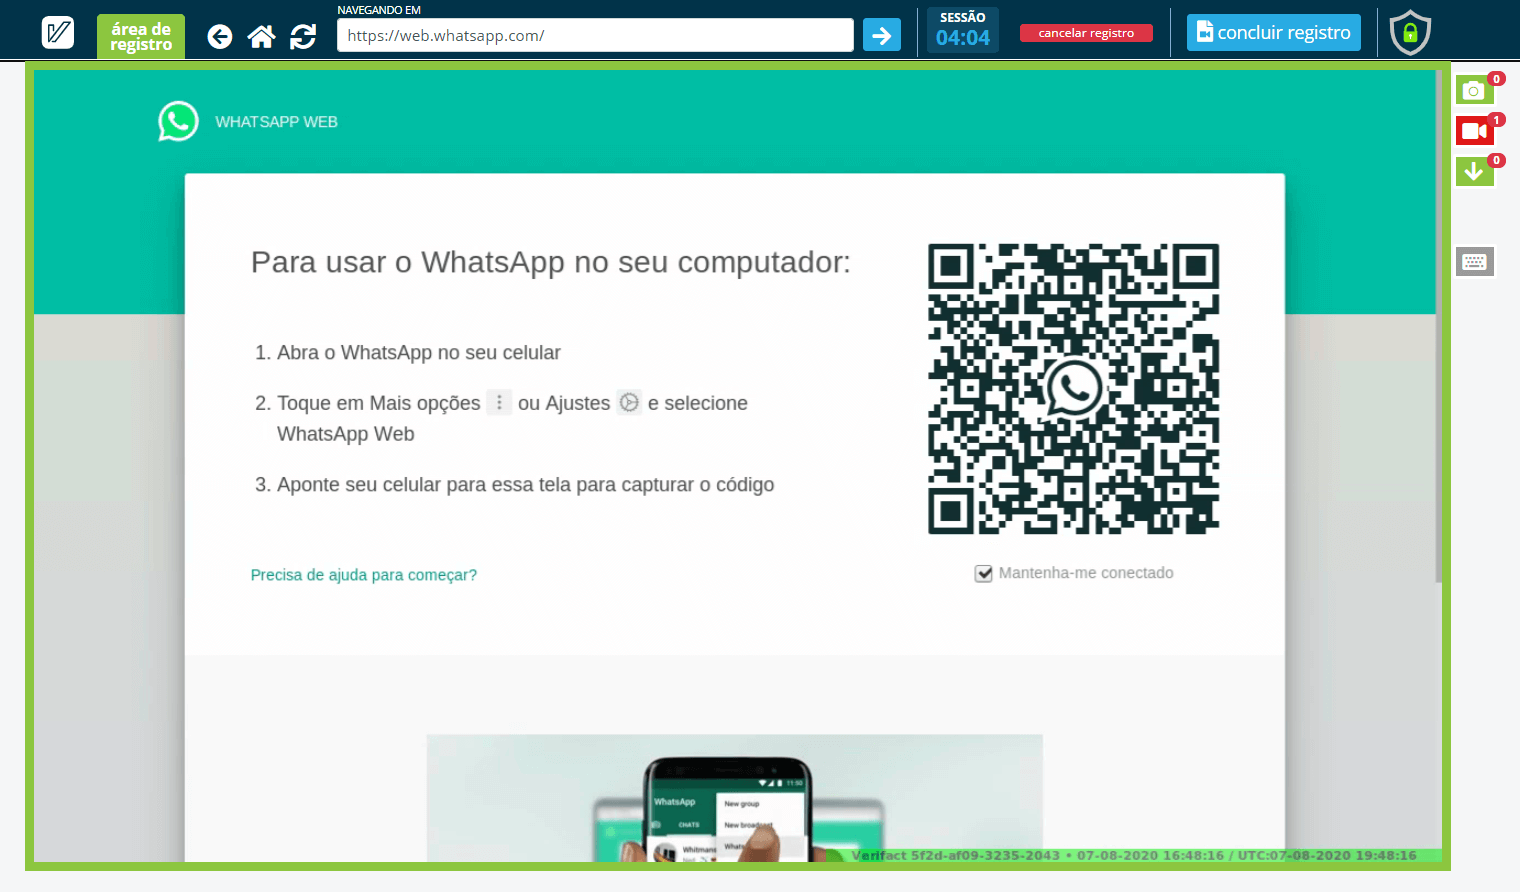This screenshot has width=1520, height=892.
Task: Click the WHATSAPP WEB header text
Action: pyautogui.click(x=276, y=122)
